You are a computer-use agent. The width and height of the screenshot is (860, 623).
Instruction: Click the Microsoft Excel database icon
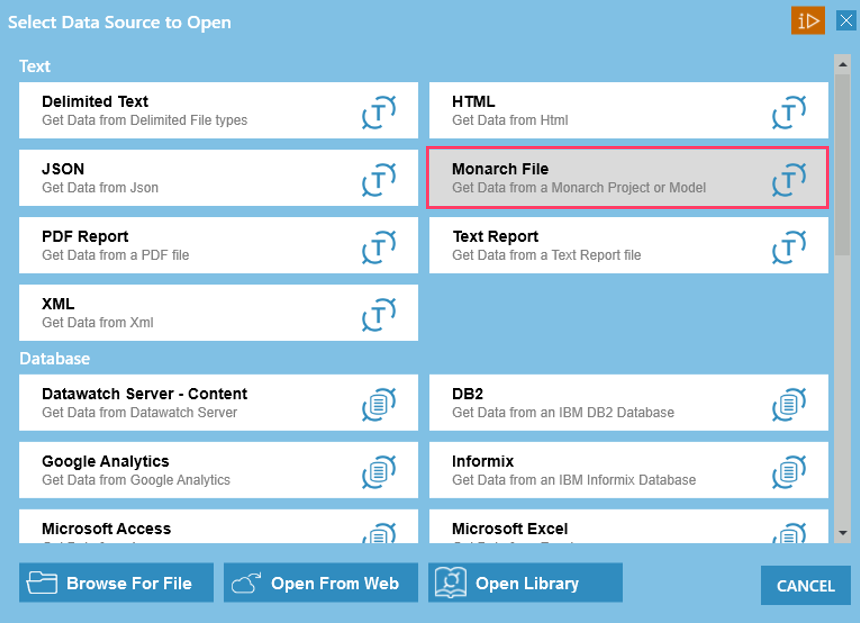(x=789, y=533)
